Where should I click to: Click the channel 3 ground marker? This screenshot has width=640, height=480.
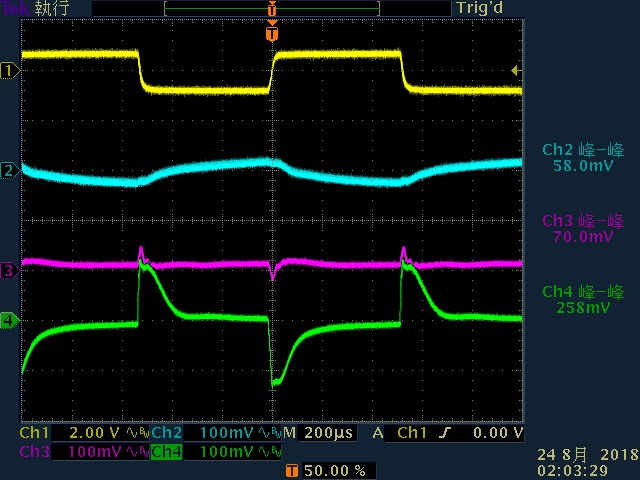click(9, 271)
